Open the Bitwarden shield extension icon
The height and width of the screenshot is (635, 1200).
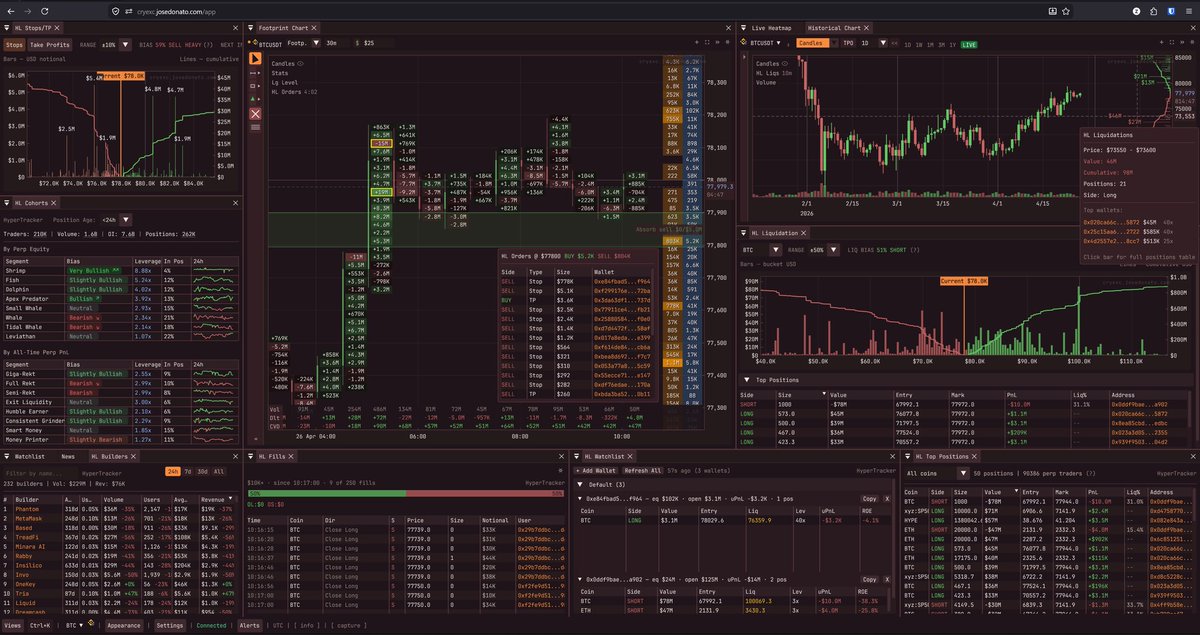point(1171,11)
